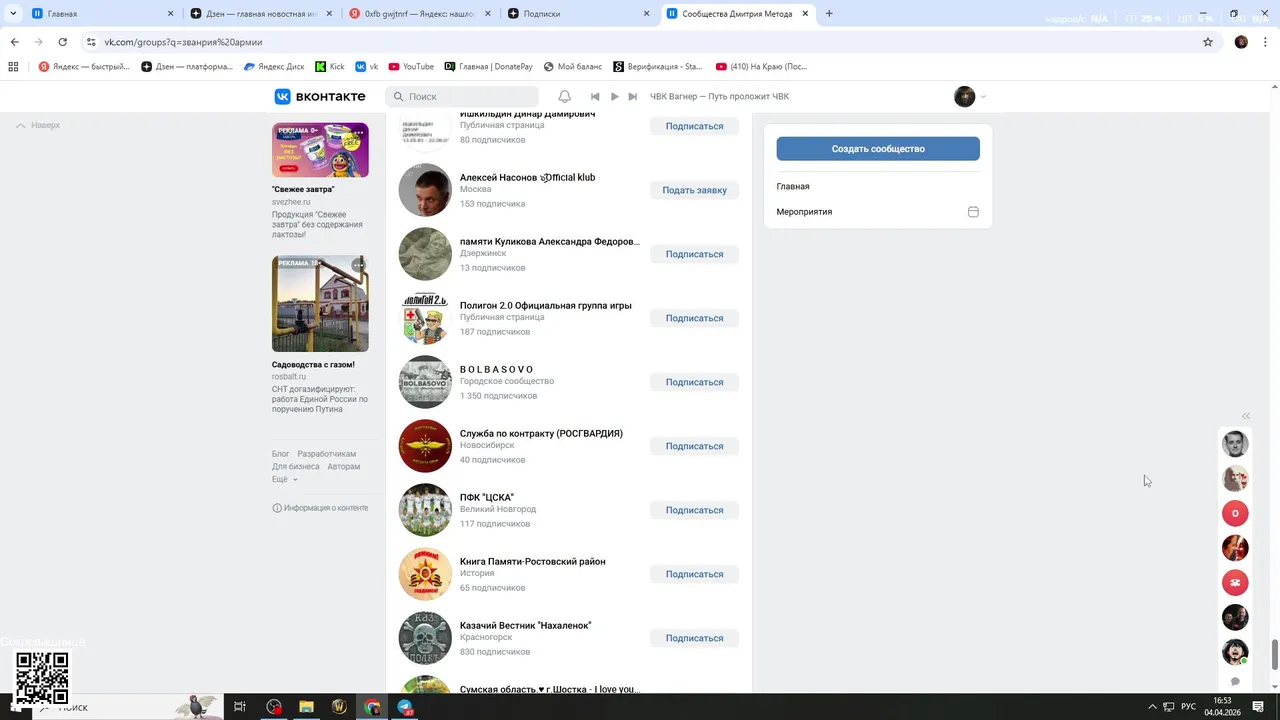The height and width of the screenshot is (720, 1280).
Task: Subscribe to памяти Куликова Александра group
Action: point(694,254)
